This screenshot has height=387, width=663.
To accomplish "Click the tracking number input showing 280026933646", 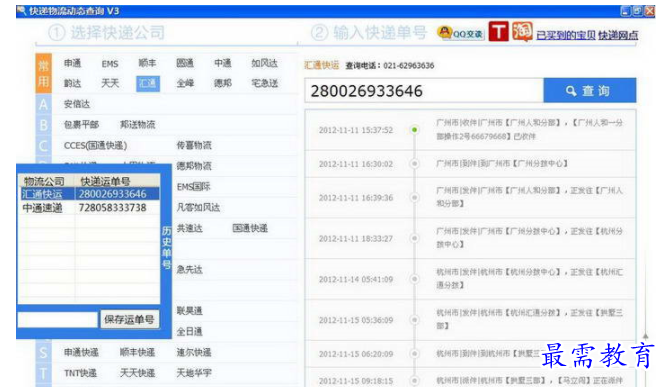I will click(424, 91).
